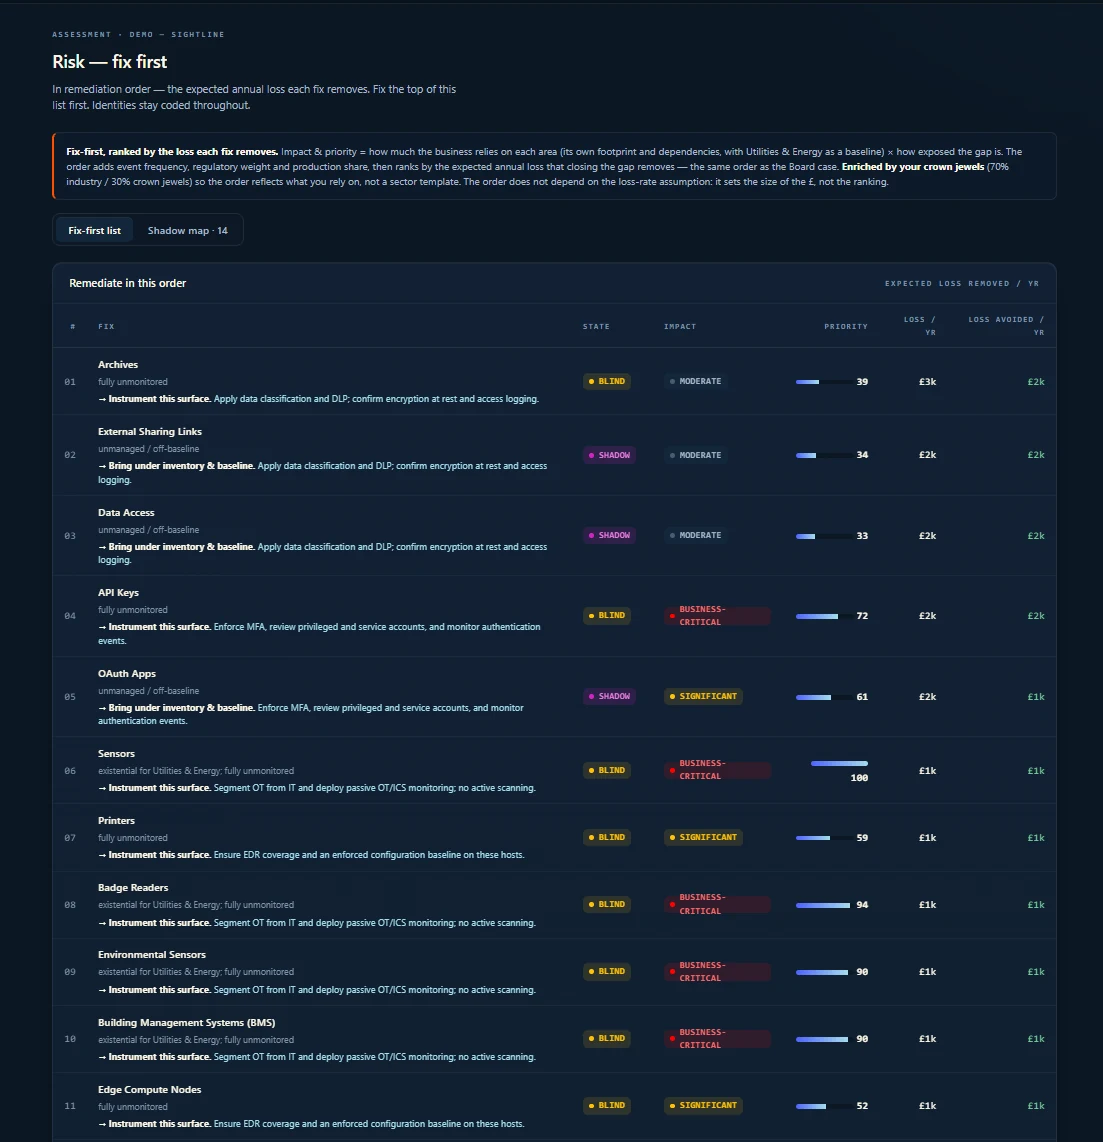
Task: Click the Fix column header
Action: (106, 326)
